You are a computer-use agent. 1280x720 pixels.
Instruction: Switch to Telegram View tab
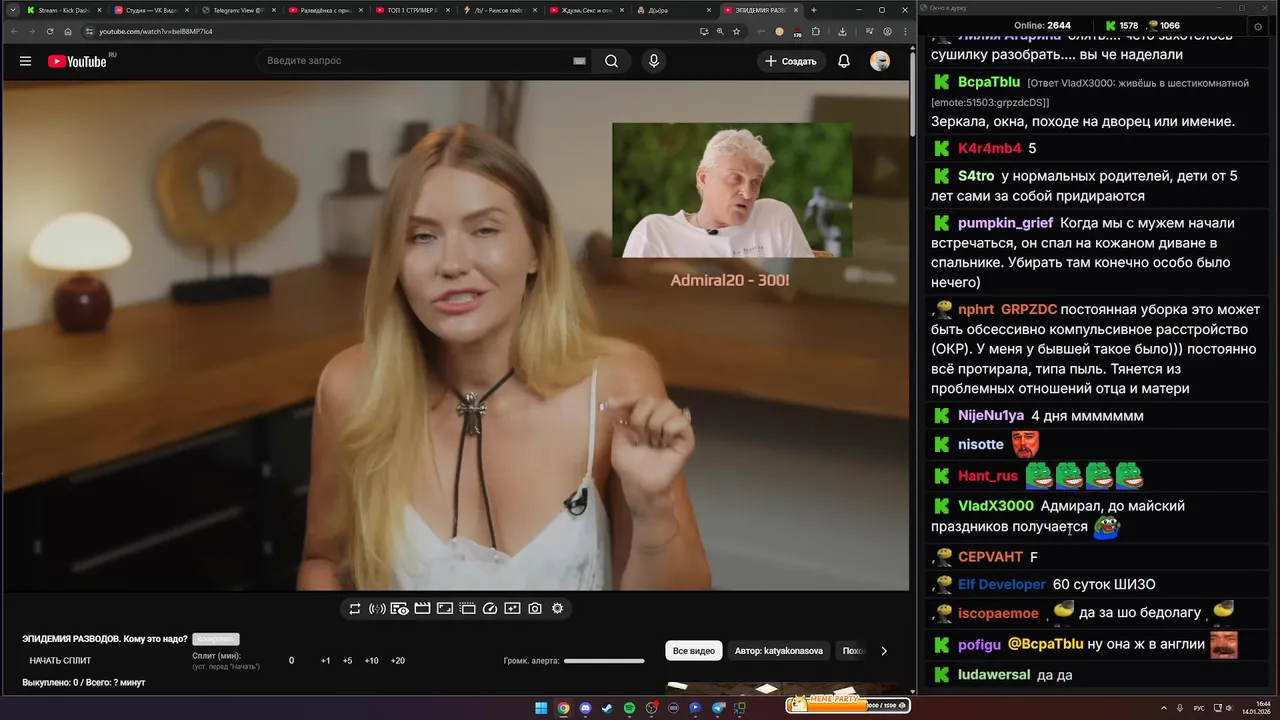(238, 10)
